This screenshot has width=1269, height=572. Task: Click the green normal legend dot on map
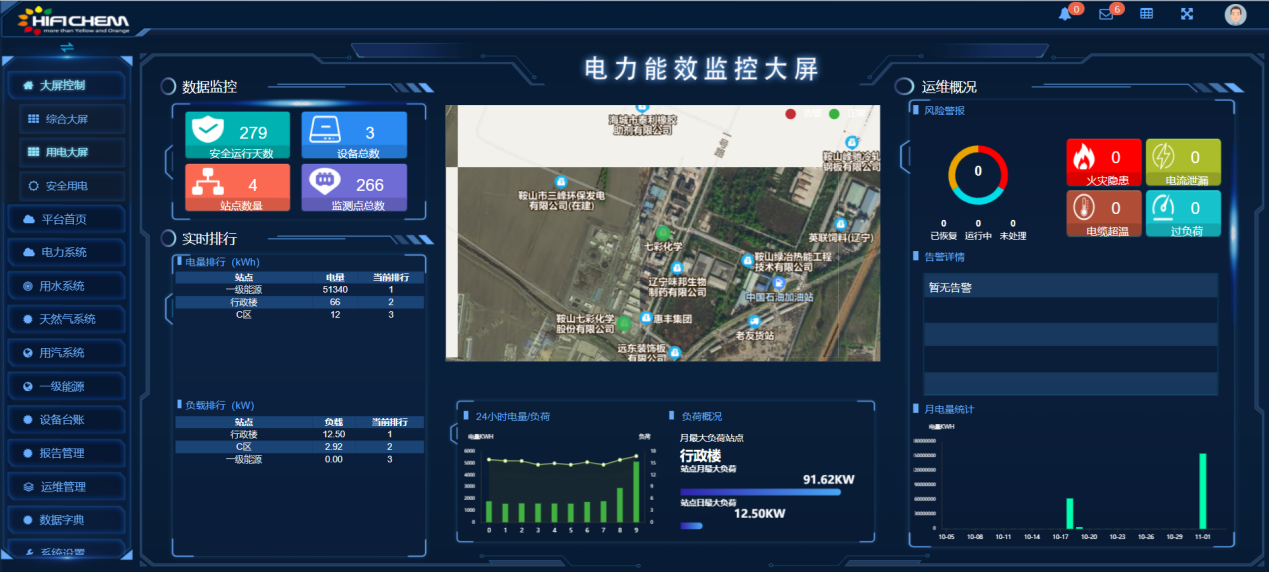(x=834, y=114)
